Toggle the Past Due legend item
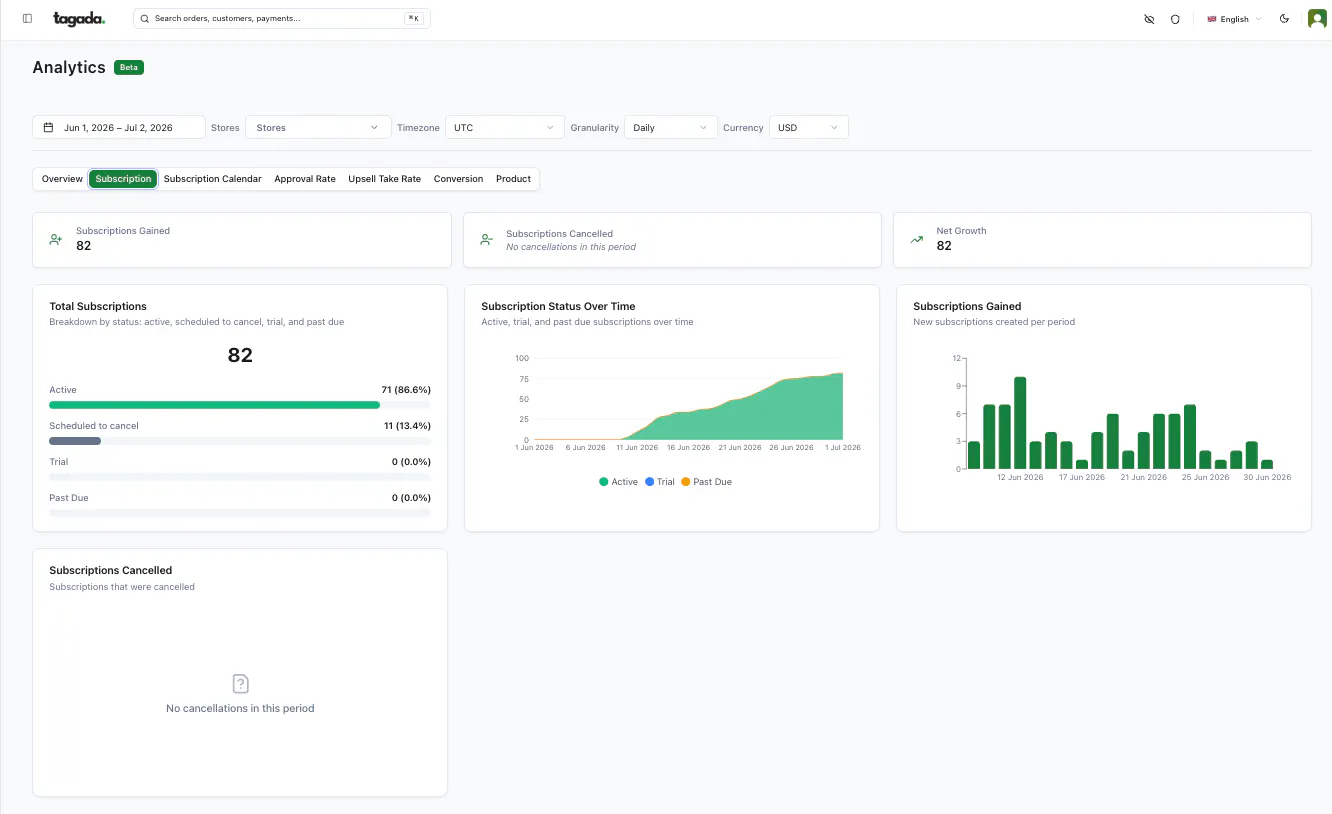 click(x=706, y=482)
